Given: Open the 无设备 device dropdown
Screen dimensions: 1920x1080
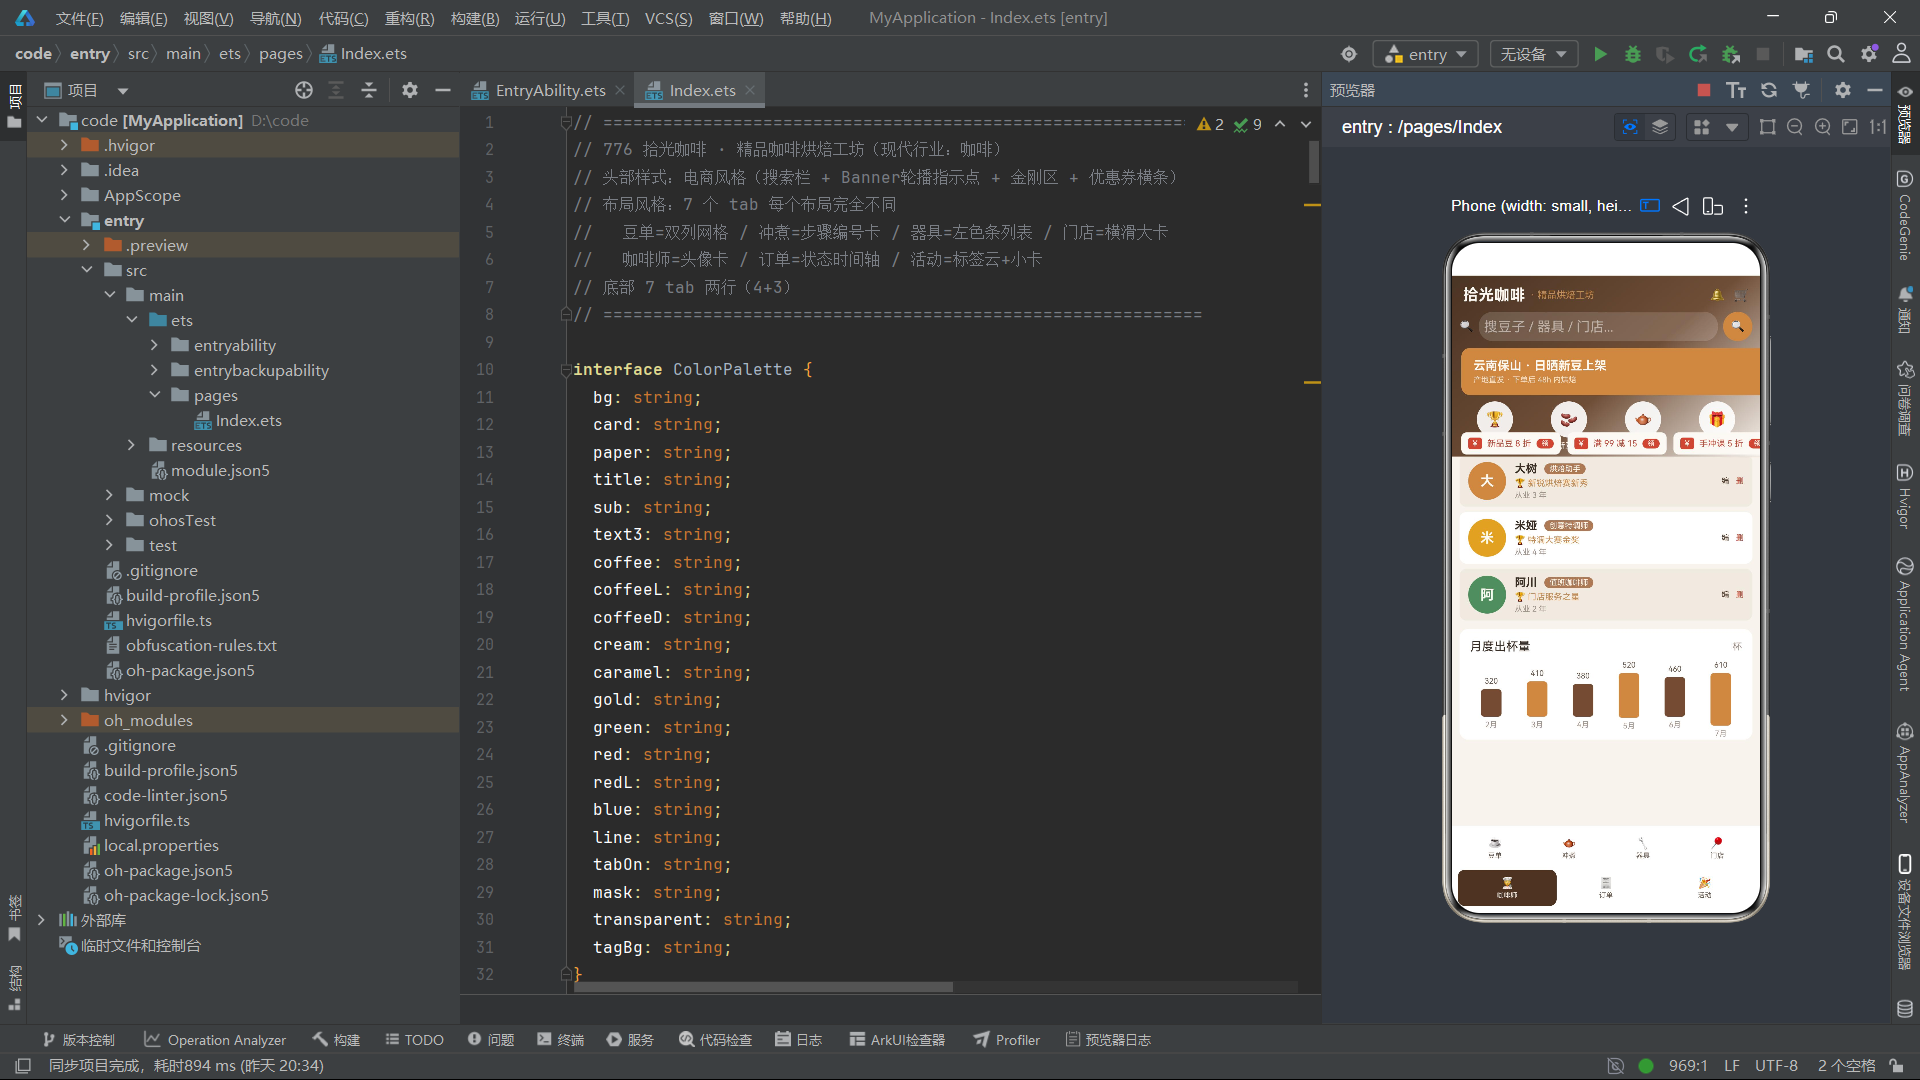Looking at the screenshot, I should click(x=1533, y=54).
